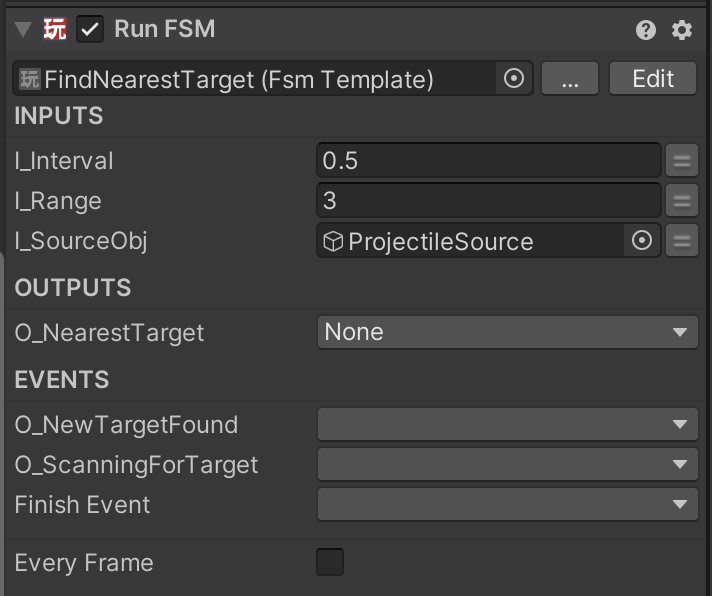The height and width of the screenshot is (596, 712).
Task: Click the cube icon next to ProjectileSource
Action: click(333, 241)
